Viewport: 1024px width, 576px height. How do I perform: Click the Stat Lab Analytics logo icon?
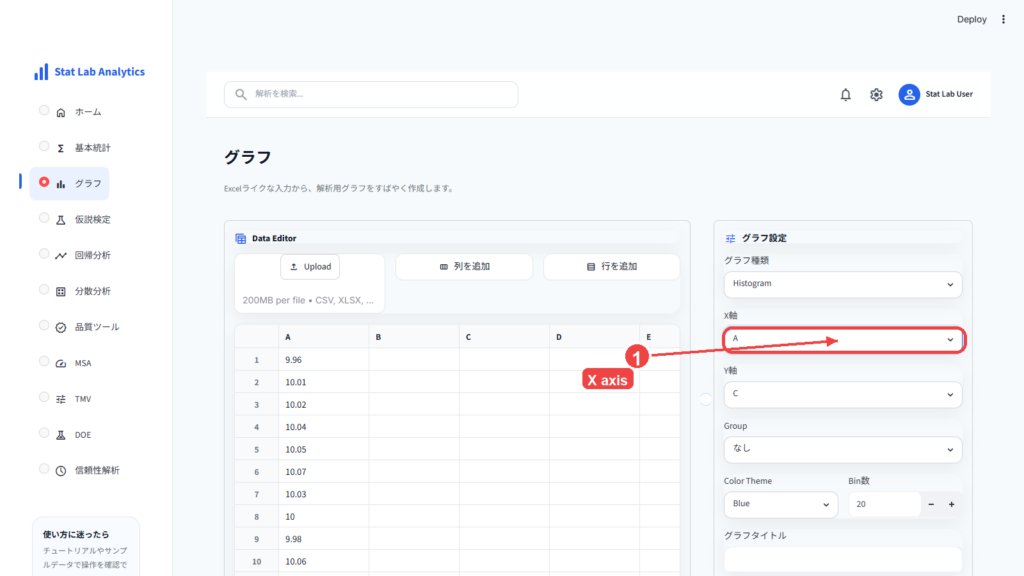coord(41,72)
